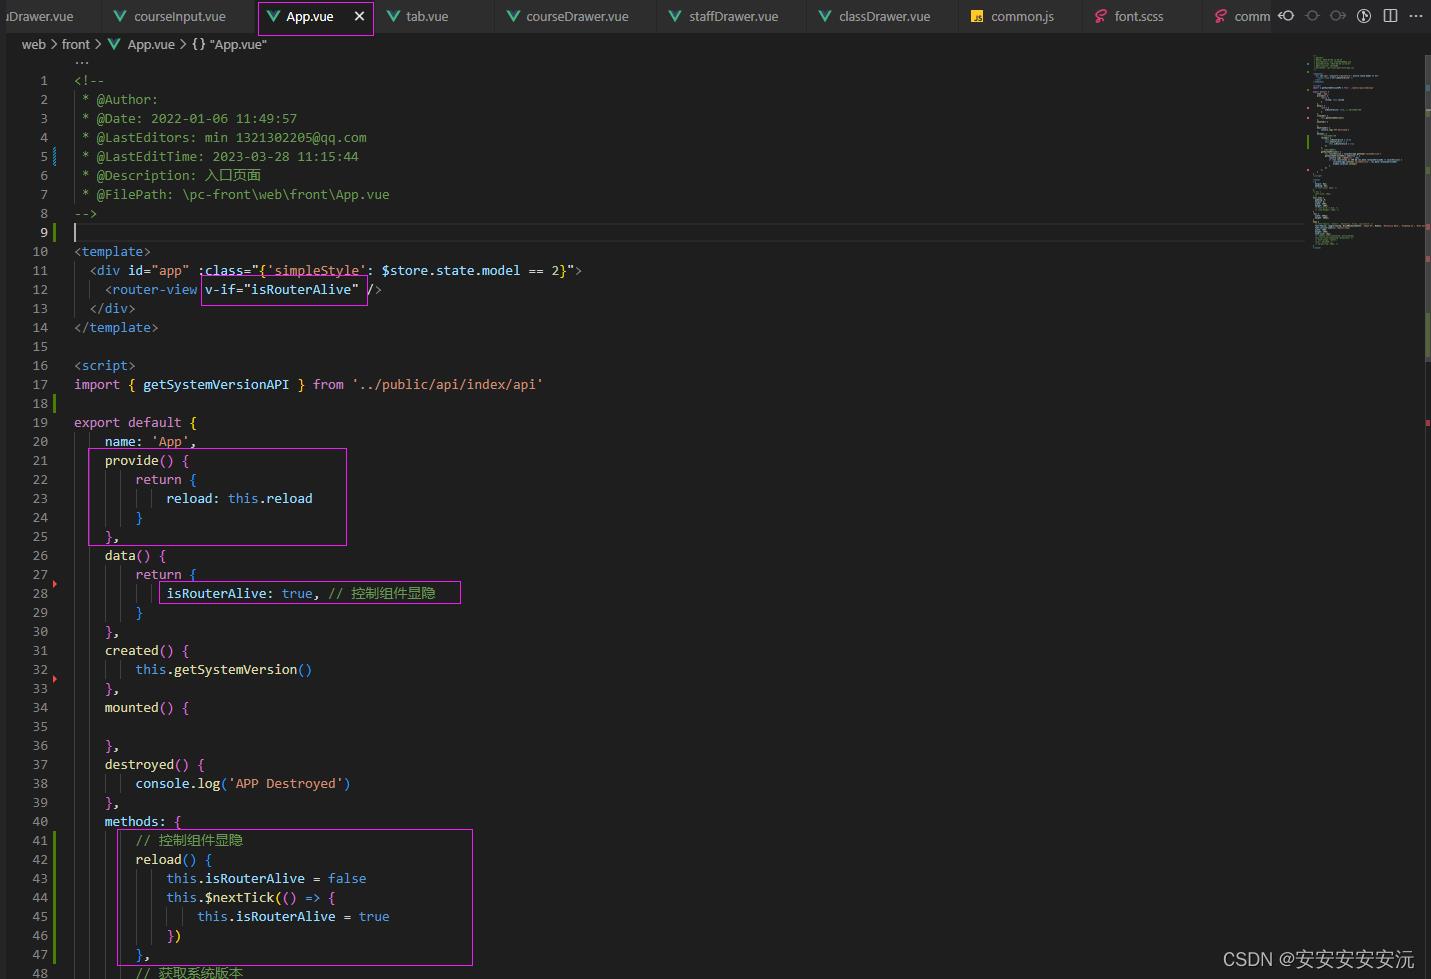1431x979 pixels.
Task: Click line number 41 in gutter
Action: (40, 840)
